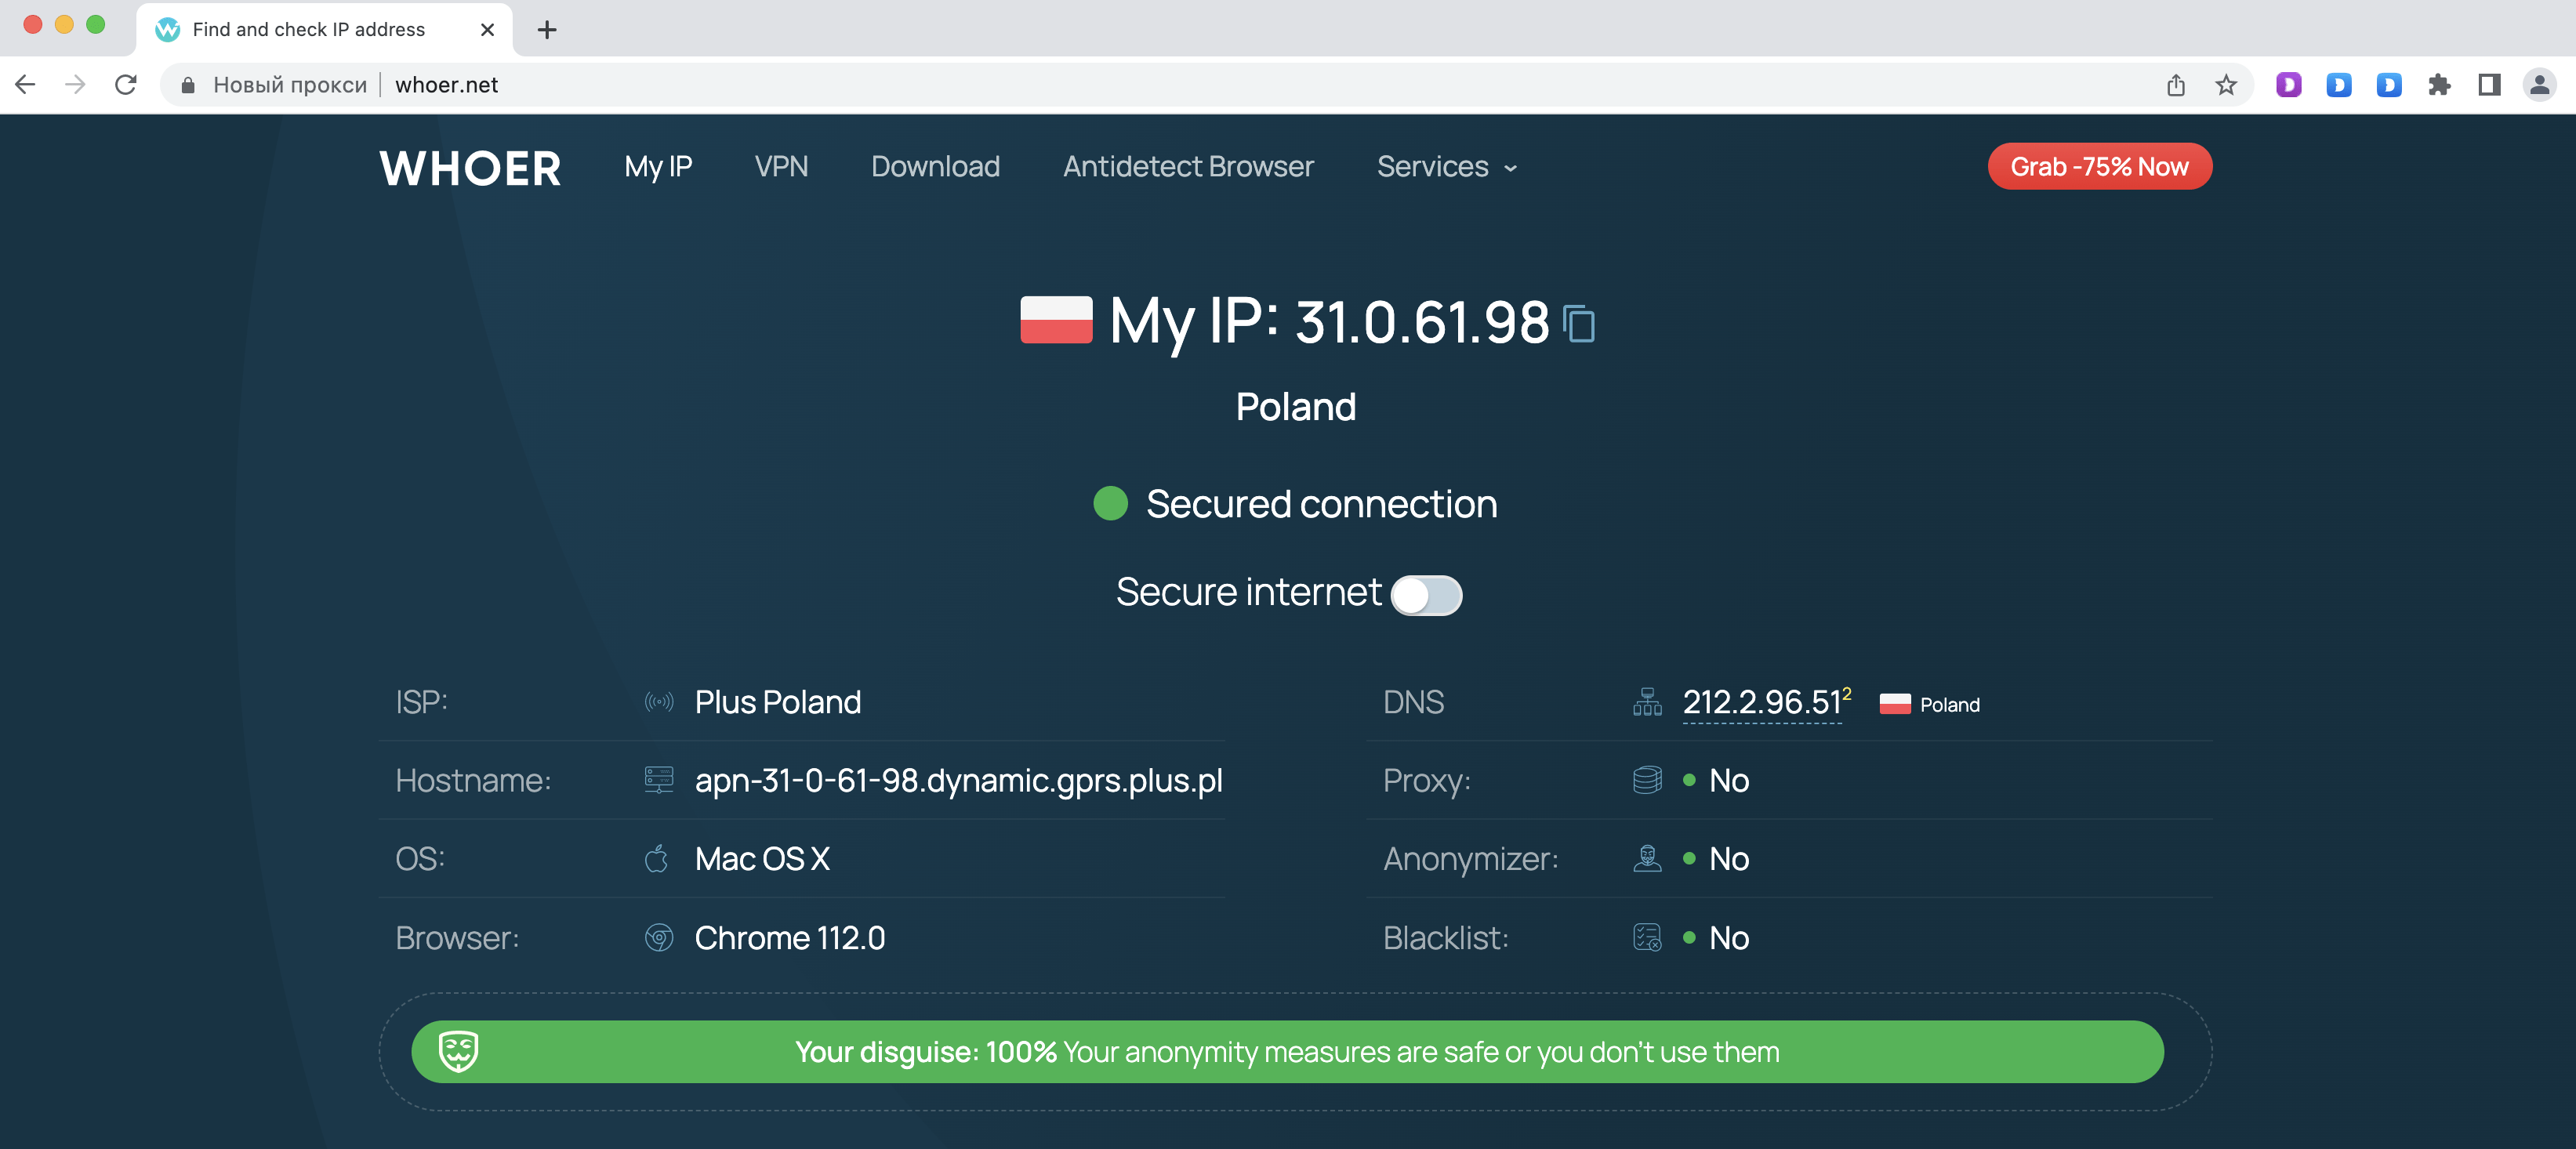Open the Extensions puzzle icon
The image size is (2576, 1149).
tap(2439, 85)
